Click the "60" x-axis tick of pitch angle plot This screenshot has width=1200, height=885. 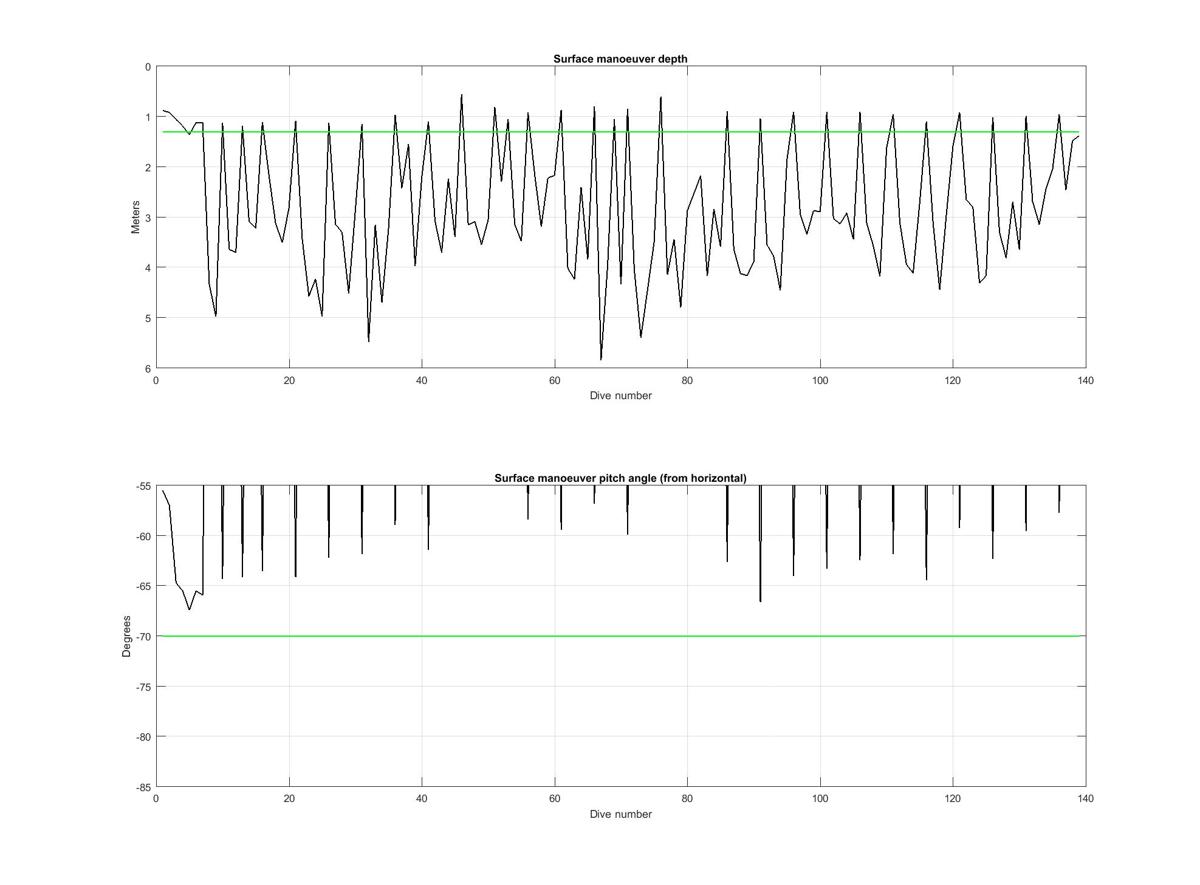click(554, 799)
